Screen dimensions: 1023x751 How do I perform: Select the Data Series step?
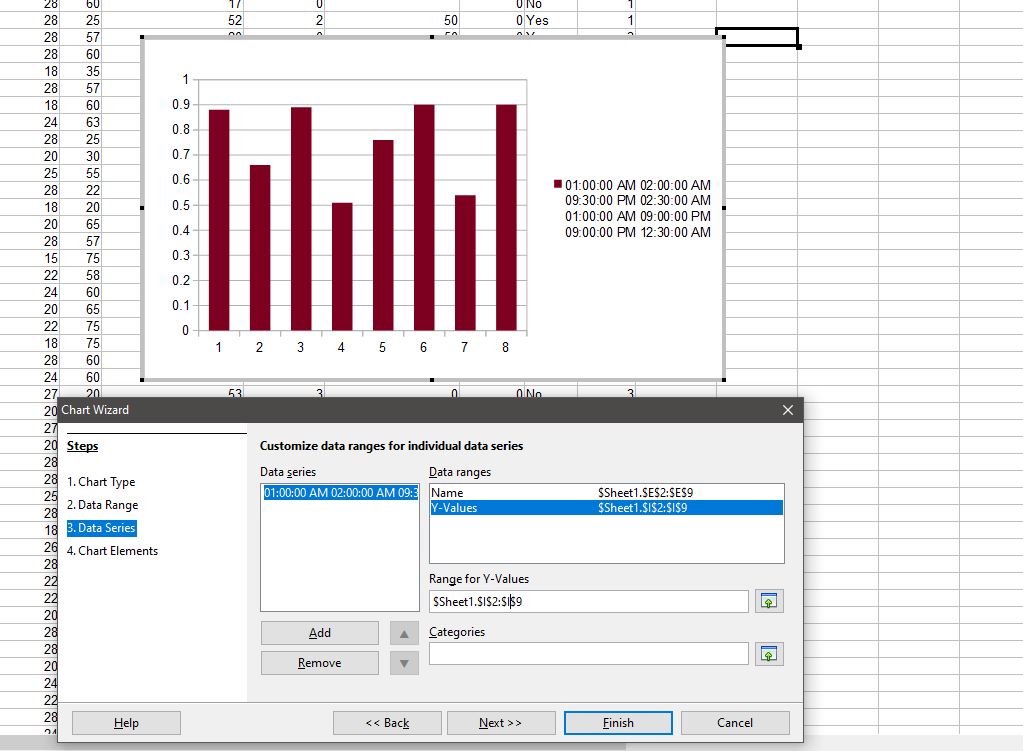coord(101,528)
